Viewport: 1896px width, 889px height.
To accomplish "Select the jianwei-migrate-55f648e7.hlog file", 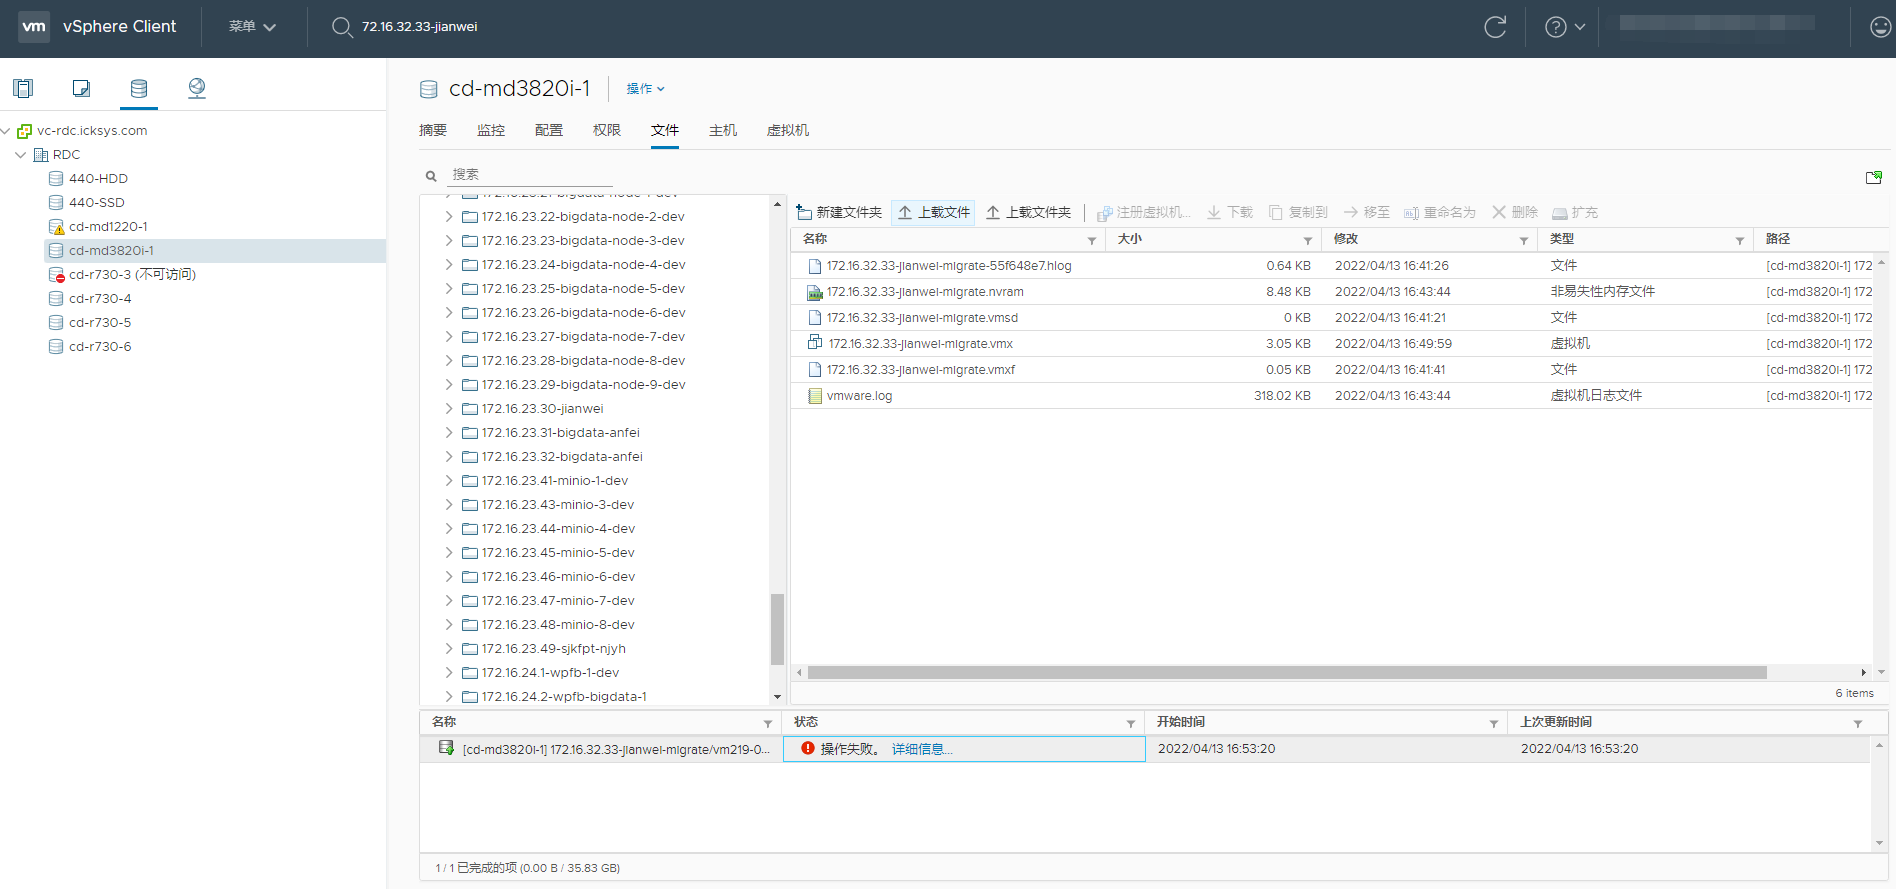I will point(949,266).
